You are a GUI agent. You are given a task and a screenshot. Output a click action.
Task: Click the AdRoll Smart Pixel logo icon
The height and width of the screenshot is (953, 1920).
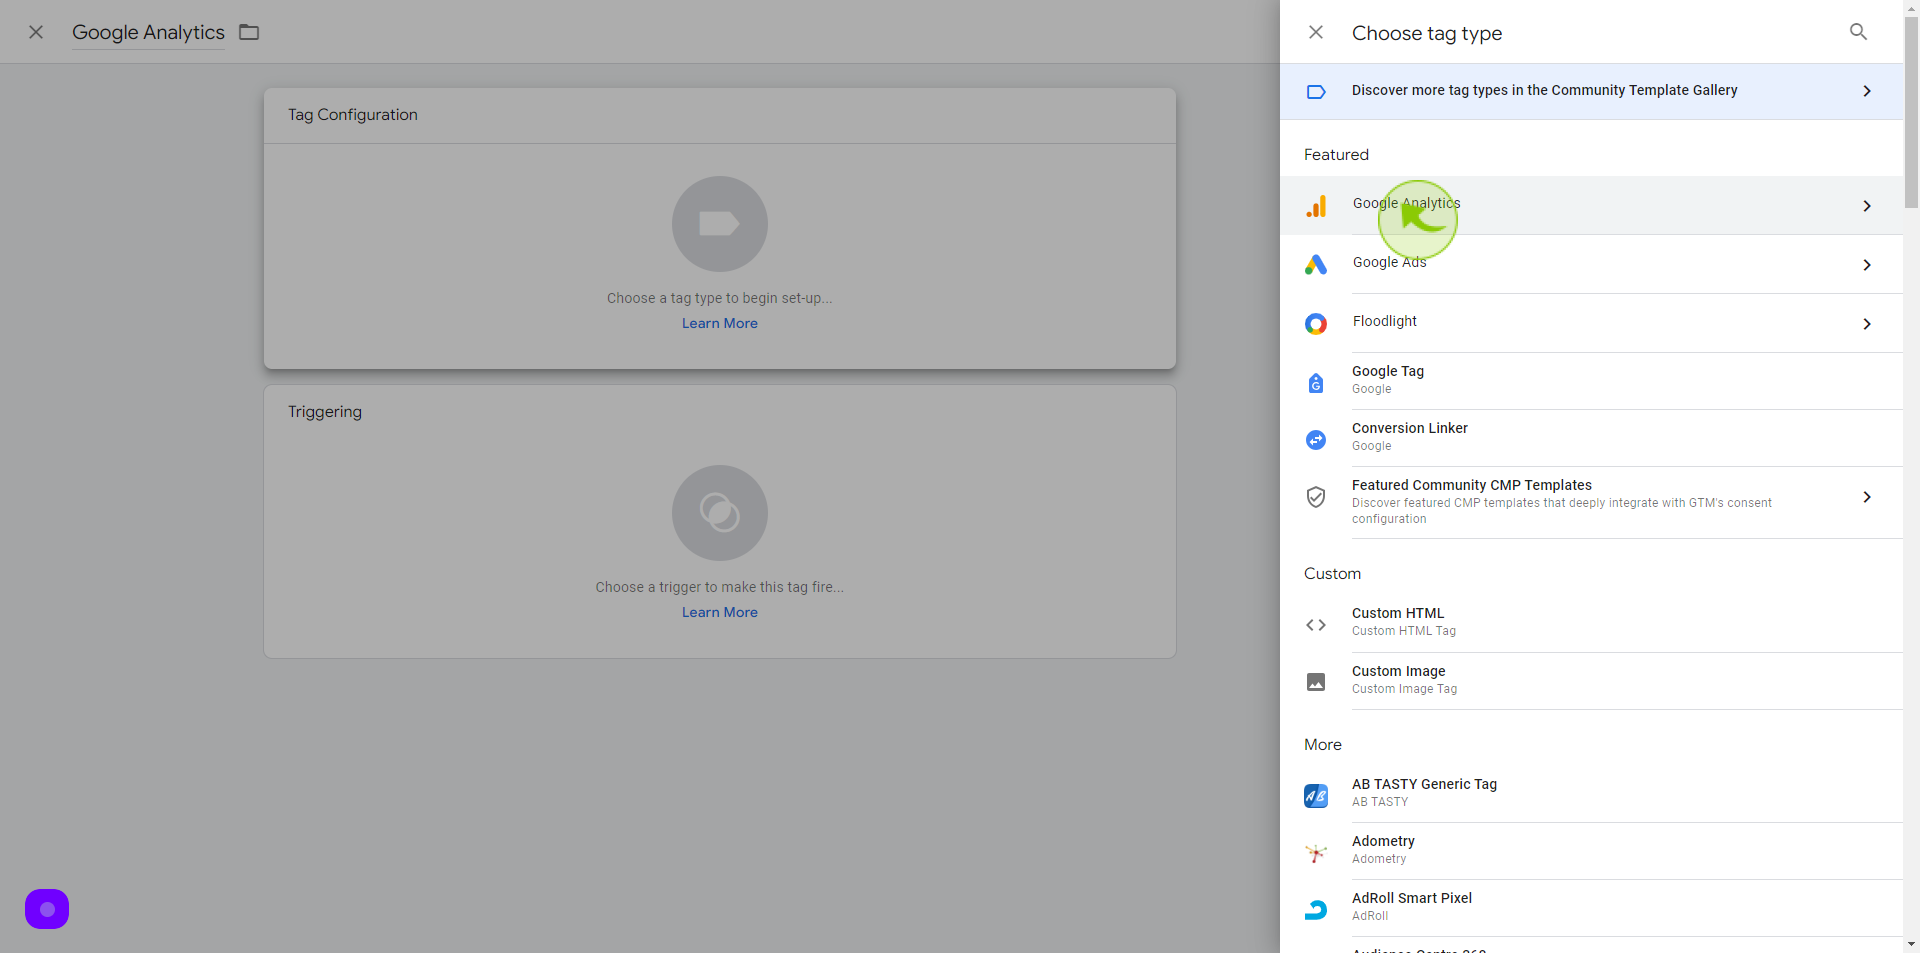pyautogui.click(x=1316, y=910)
